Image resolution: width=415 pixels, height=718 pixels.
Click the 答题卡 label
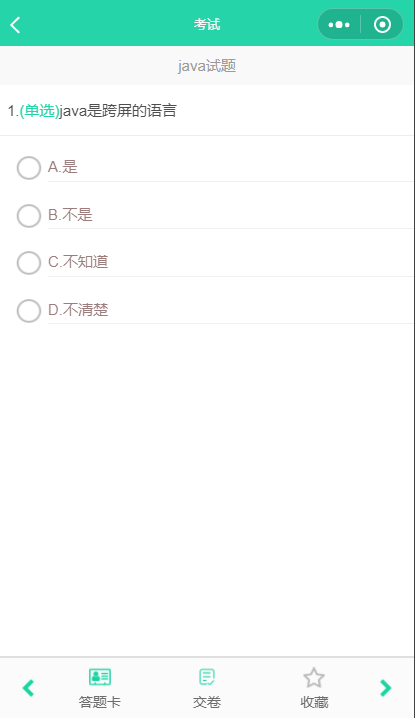pyautogui.click(x=100, y=702)
